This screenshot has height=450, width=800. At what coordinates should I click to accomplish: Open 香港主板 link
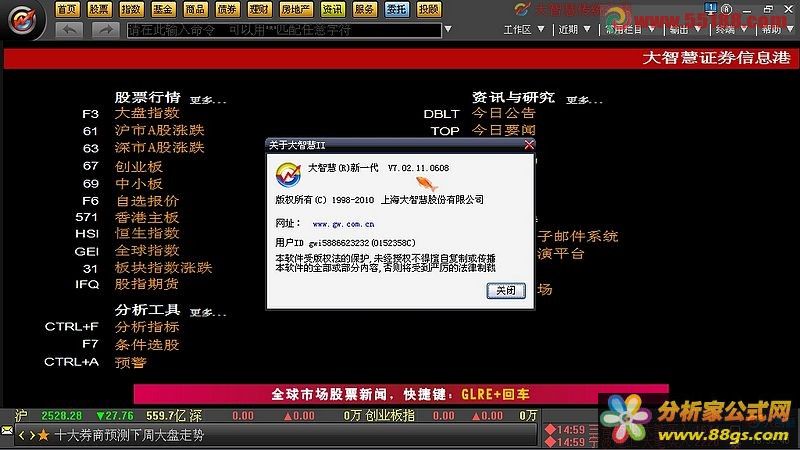click(147, 217)
